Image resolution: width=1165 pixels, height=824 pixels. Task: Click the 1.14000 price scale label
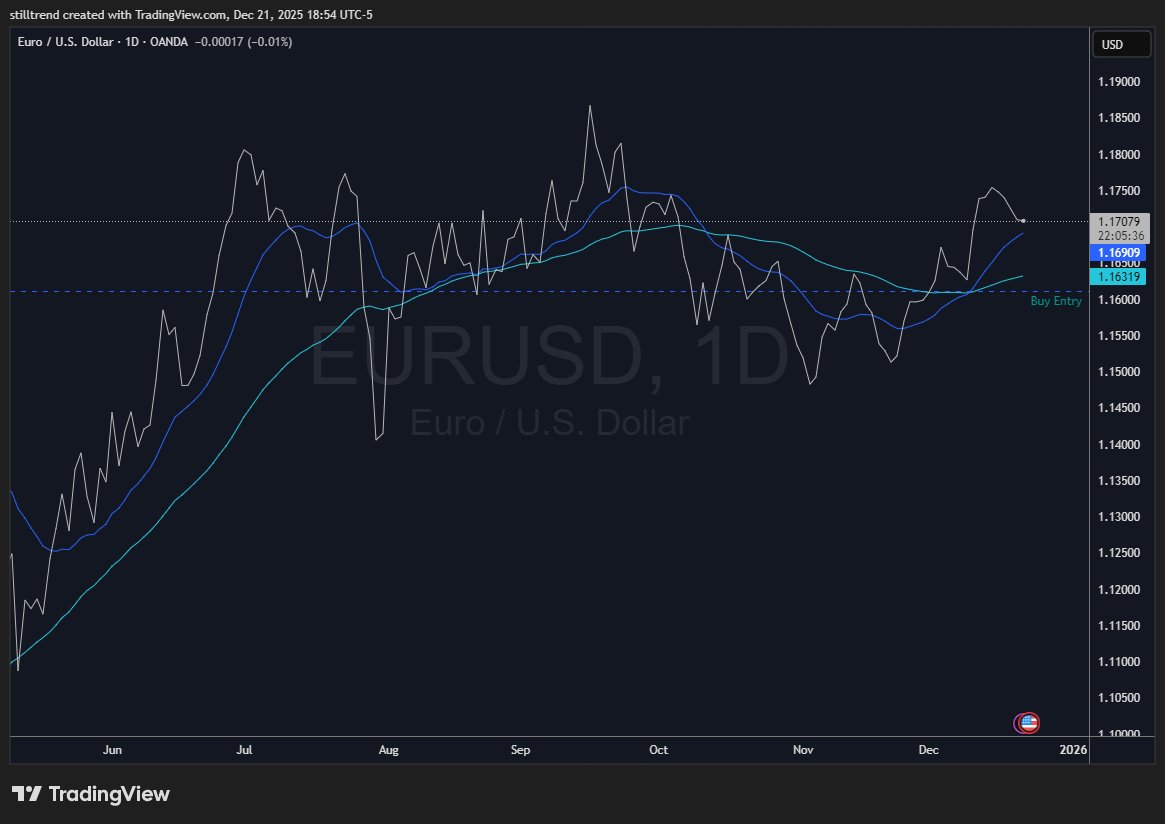1119,444
